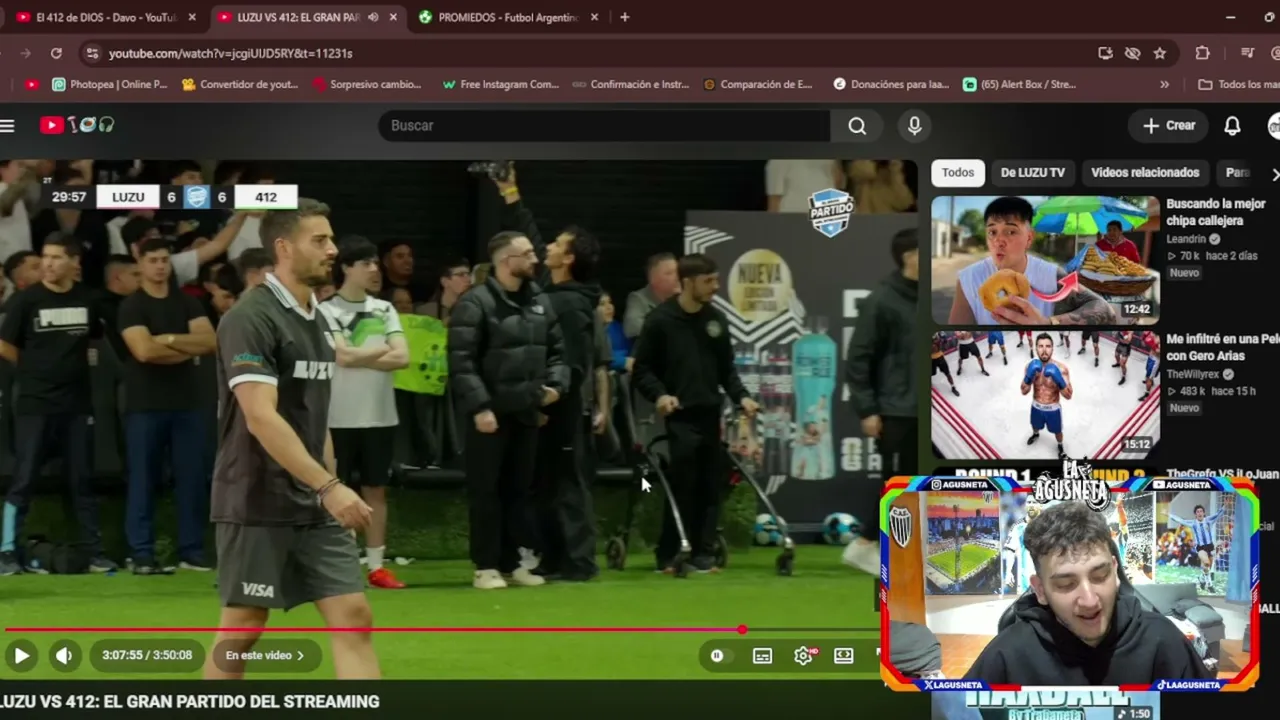Open the 'Todos los marcadores' folder
Viewport: 1280px width, 720px height.
pyautogui.click(x=1239, y=85)
